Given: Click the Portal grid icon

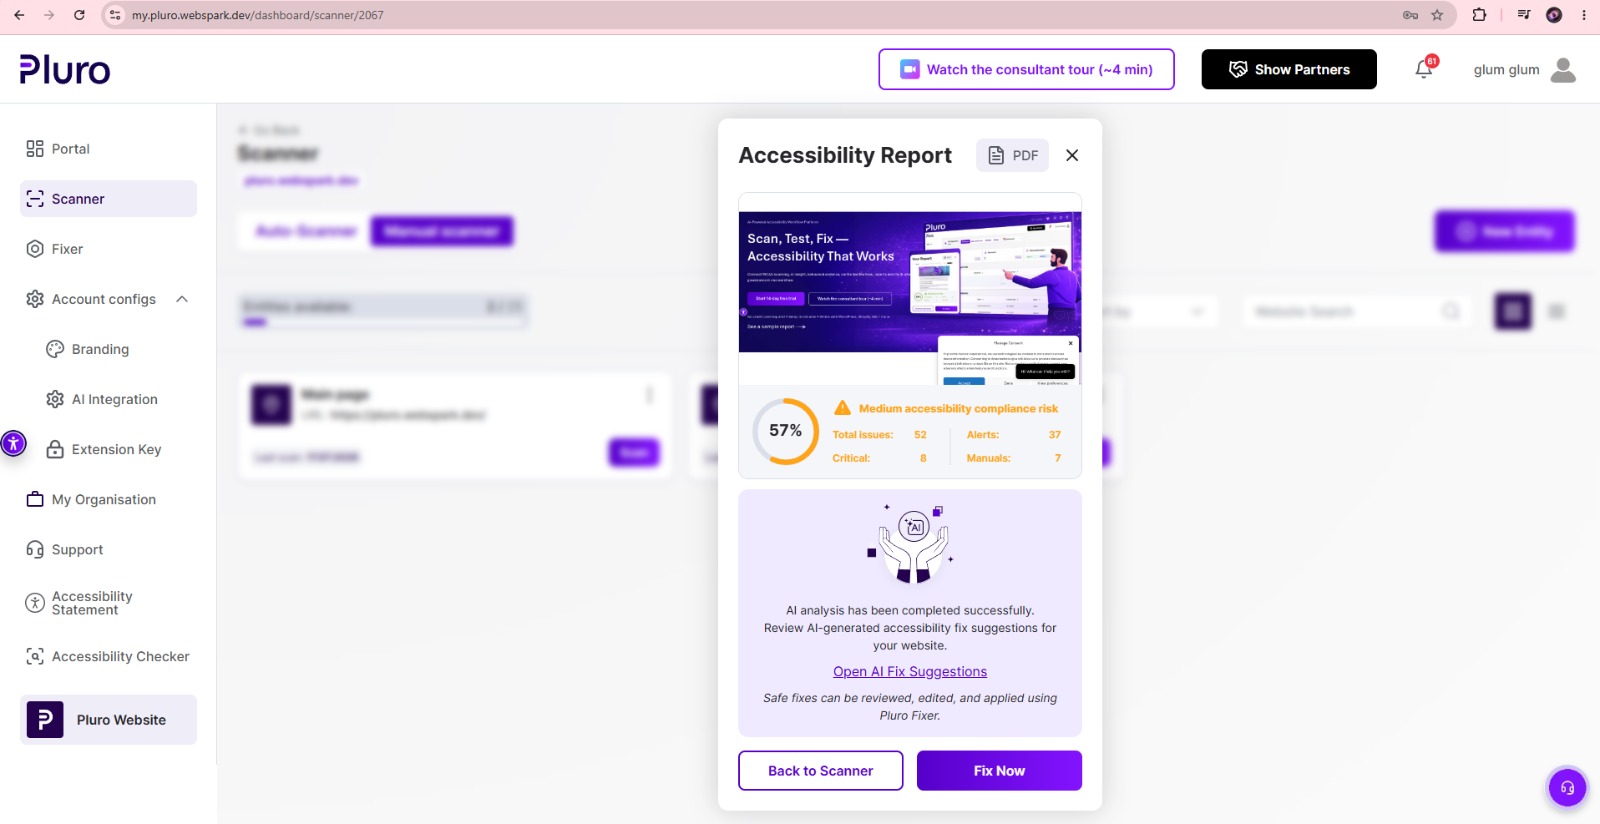Looking at the screenshot, I should 35,149.
